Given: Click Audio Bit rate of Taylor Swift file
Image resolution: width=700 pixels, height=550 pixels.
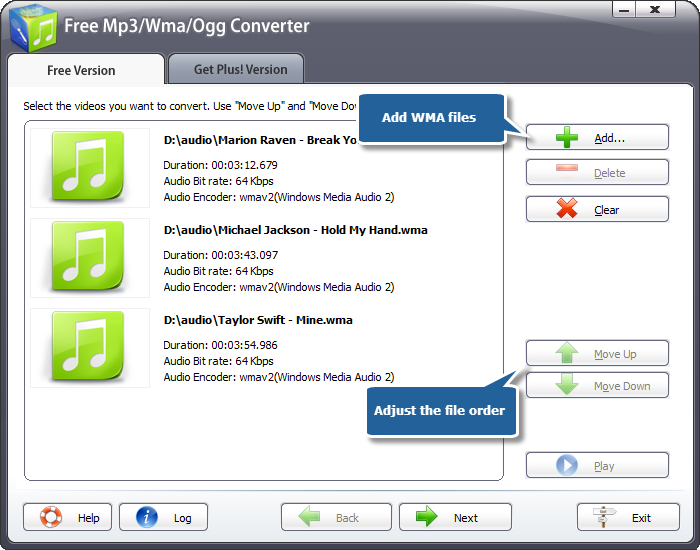Looking at the screenshot, I should click(x=218, y=361).
